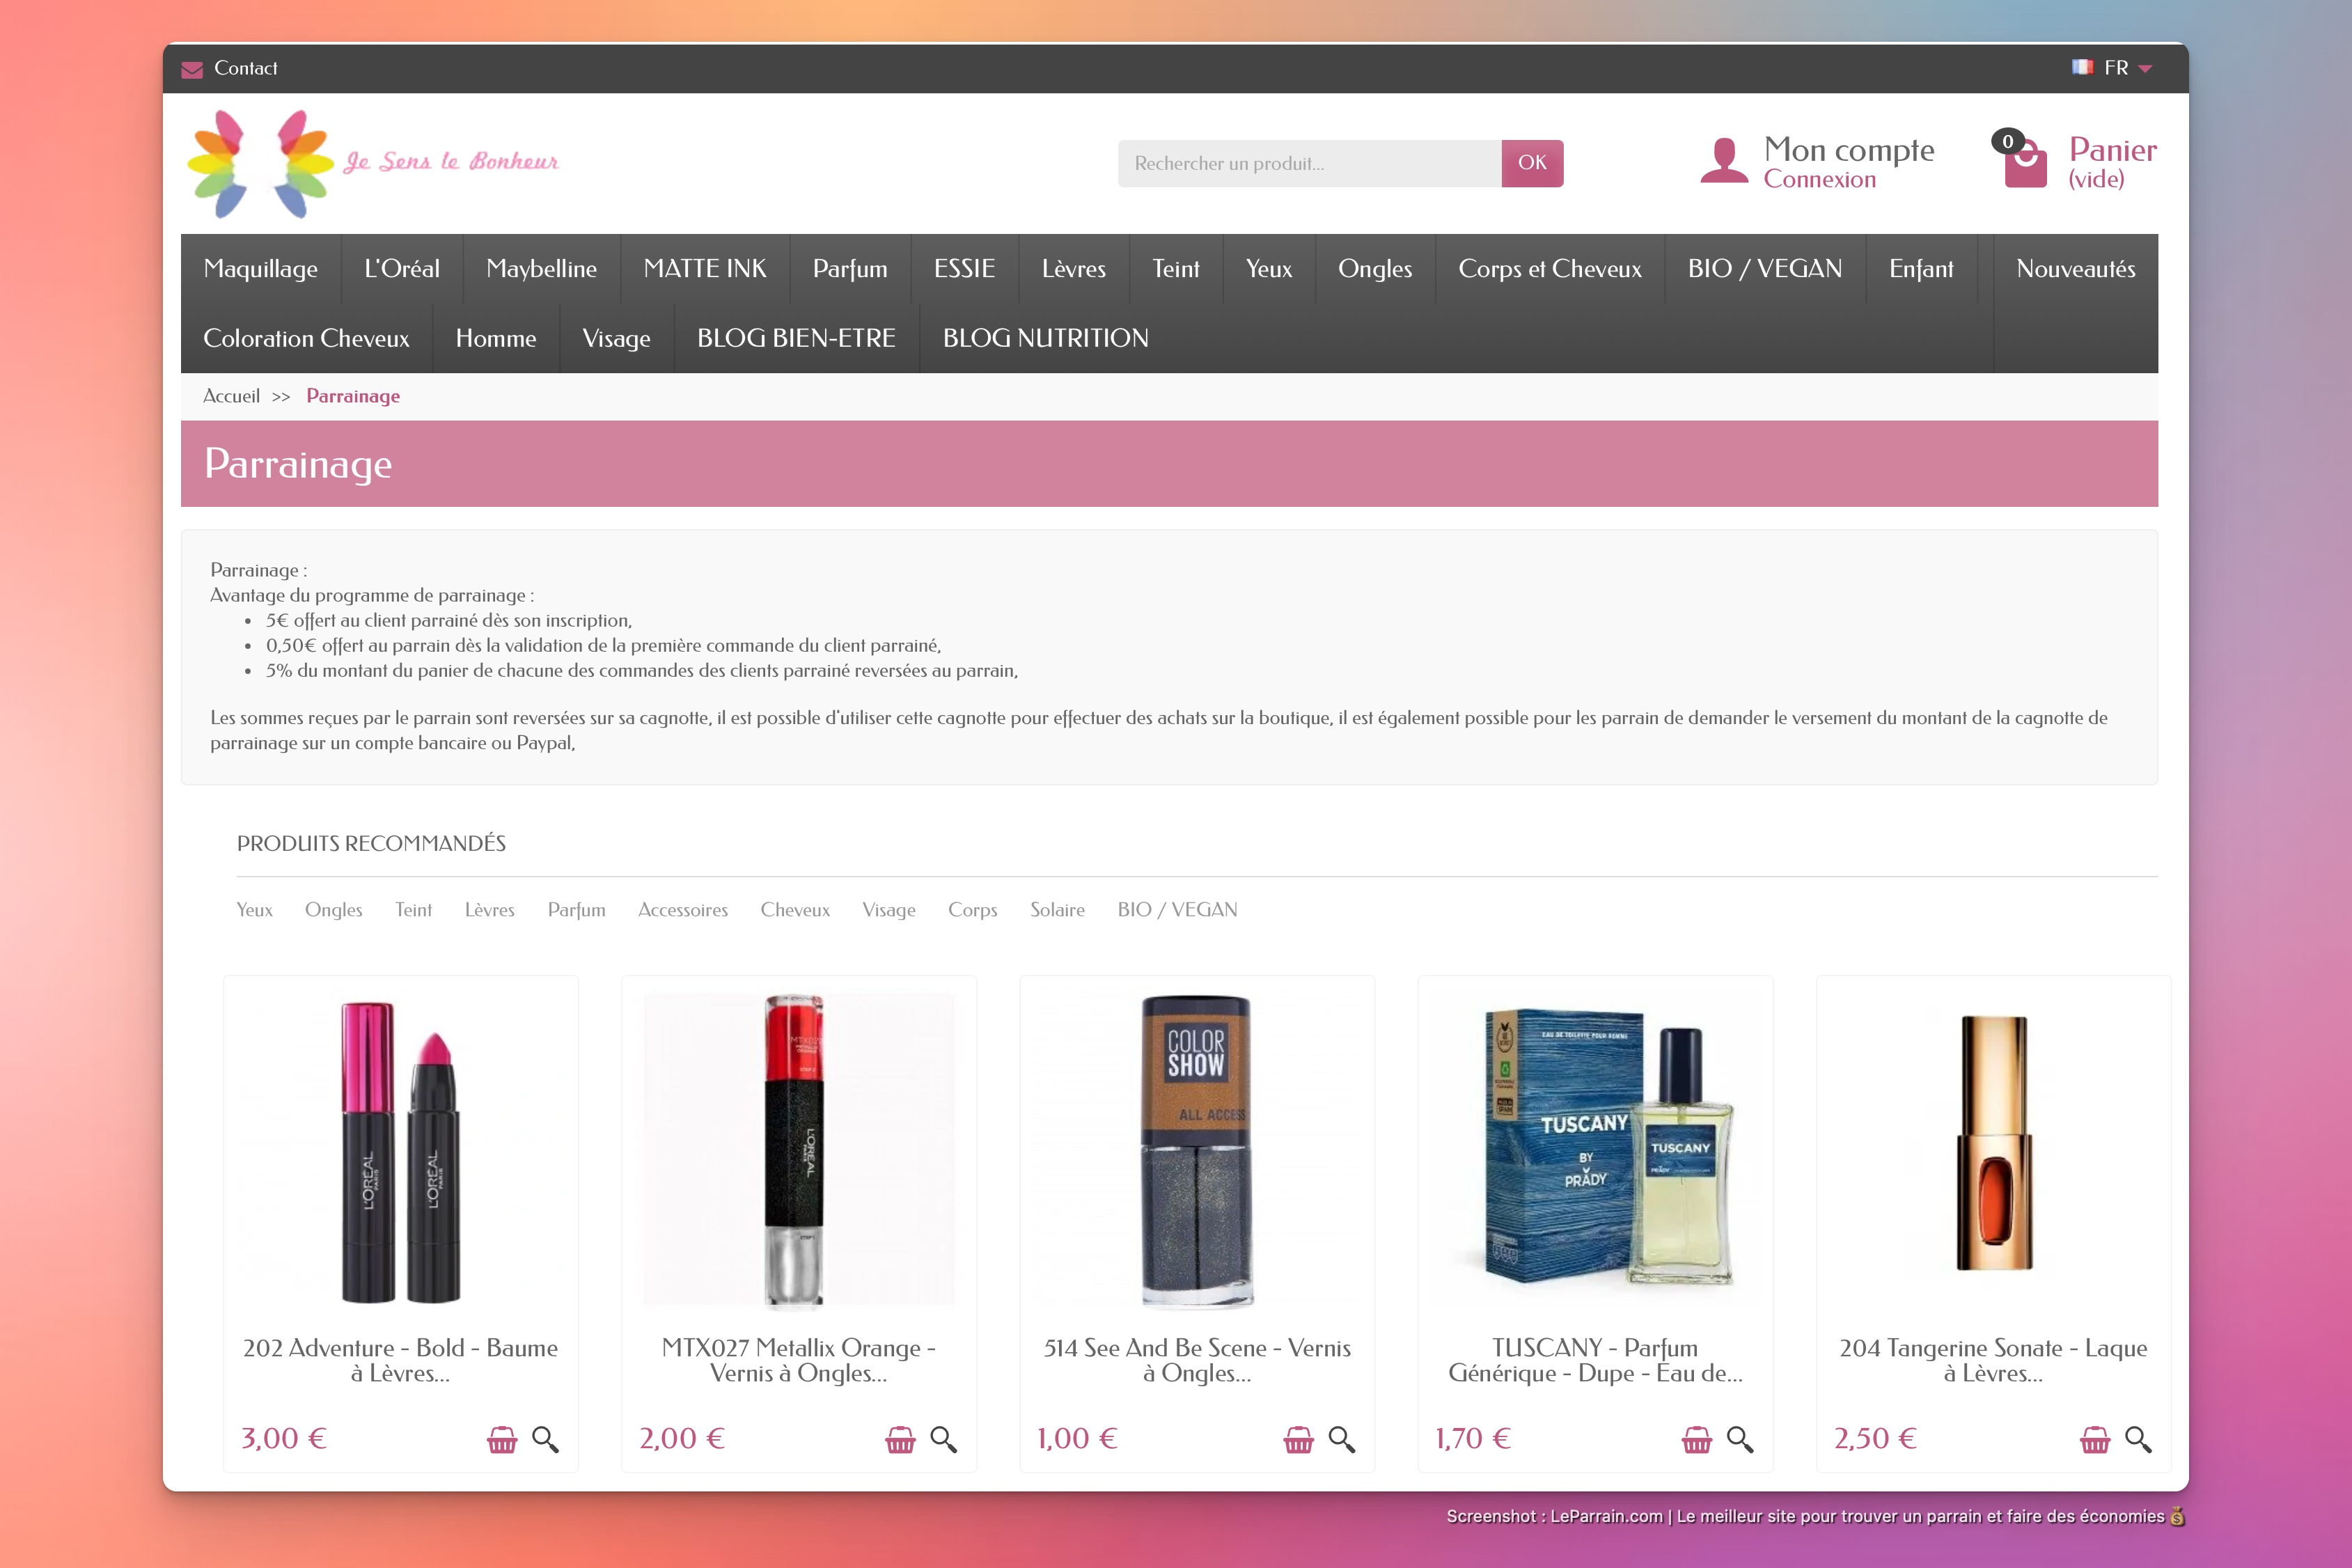Add 202 Adventure lip balm to basket
This screenshot has height=1568, width=2352.
point(502,1439)
